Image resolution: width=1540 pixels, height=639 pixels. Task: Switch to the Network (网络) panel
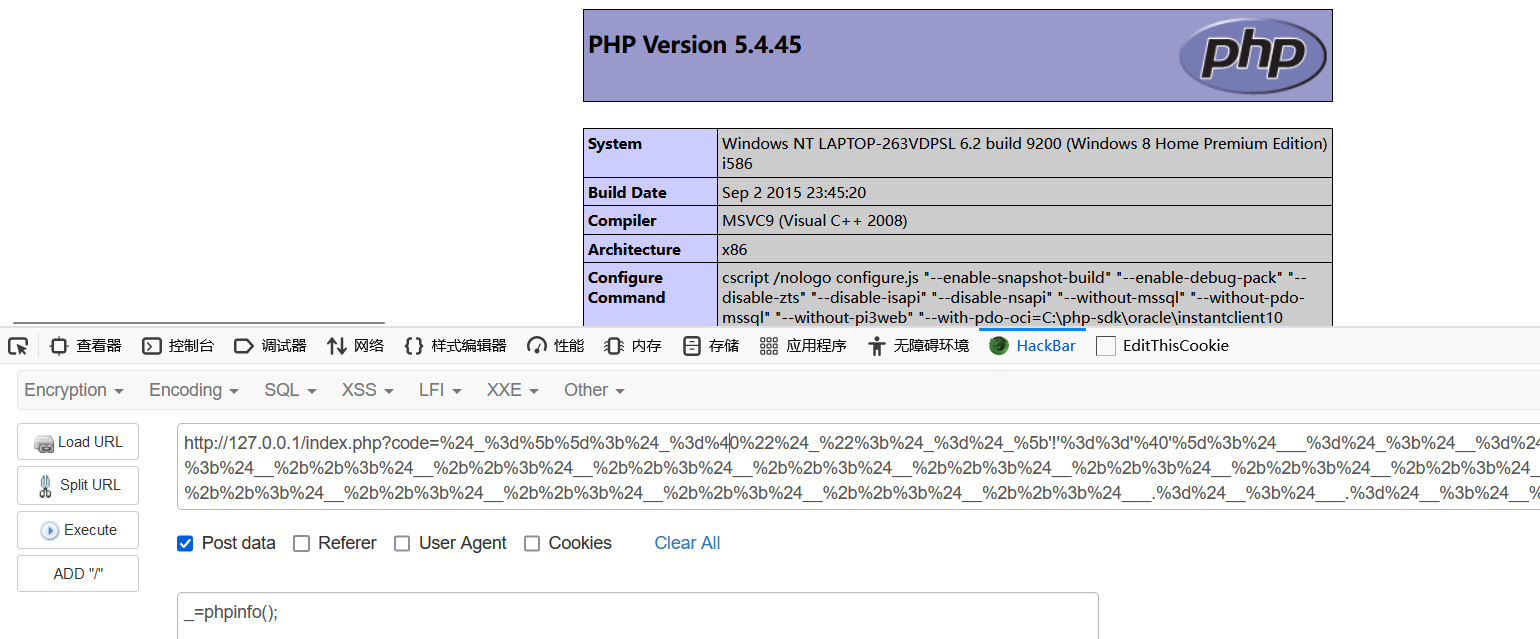tap(356, 346)
